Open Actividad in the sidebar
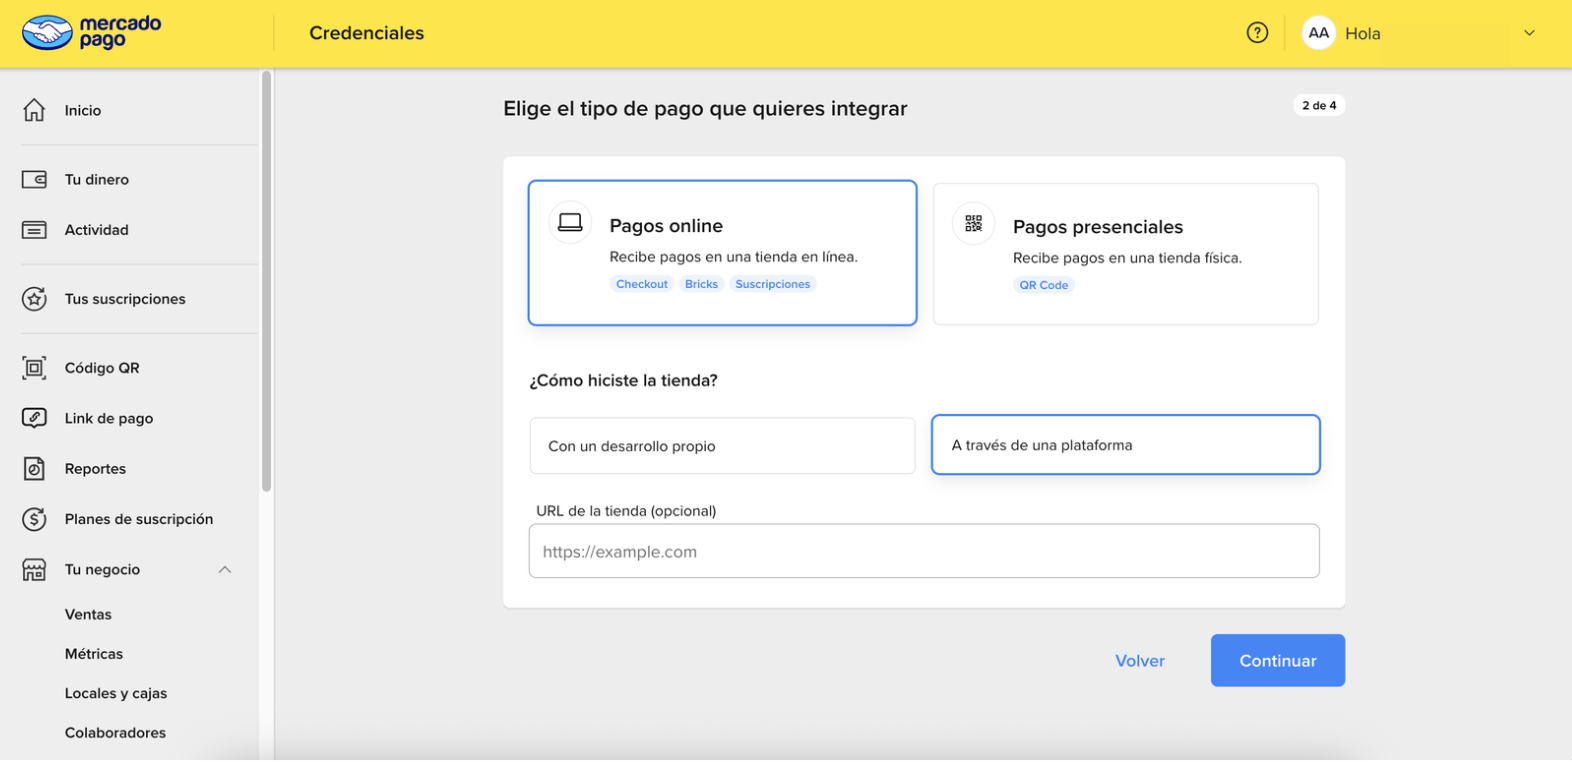Screen dimensions: 1572x762 tap(97, 230)
